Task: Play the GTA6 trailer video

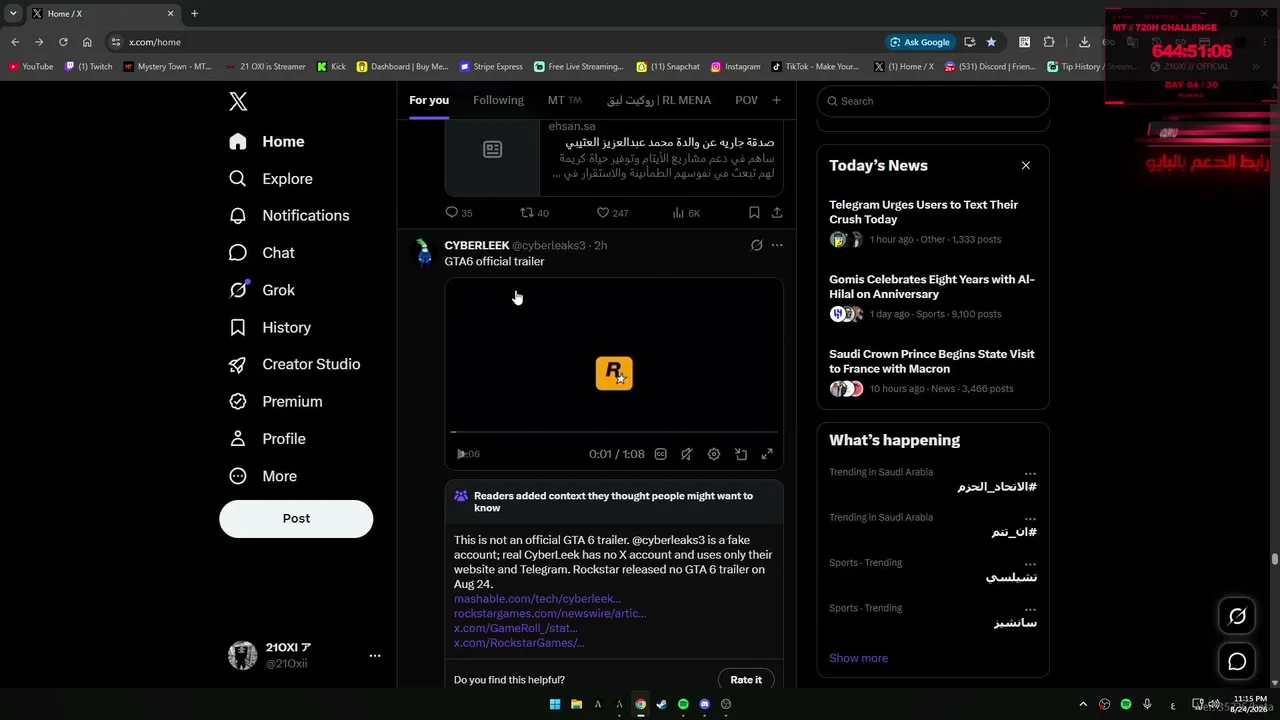Action: [x=461, y=454]
